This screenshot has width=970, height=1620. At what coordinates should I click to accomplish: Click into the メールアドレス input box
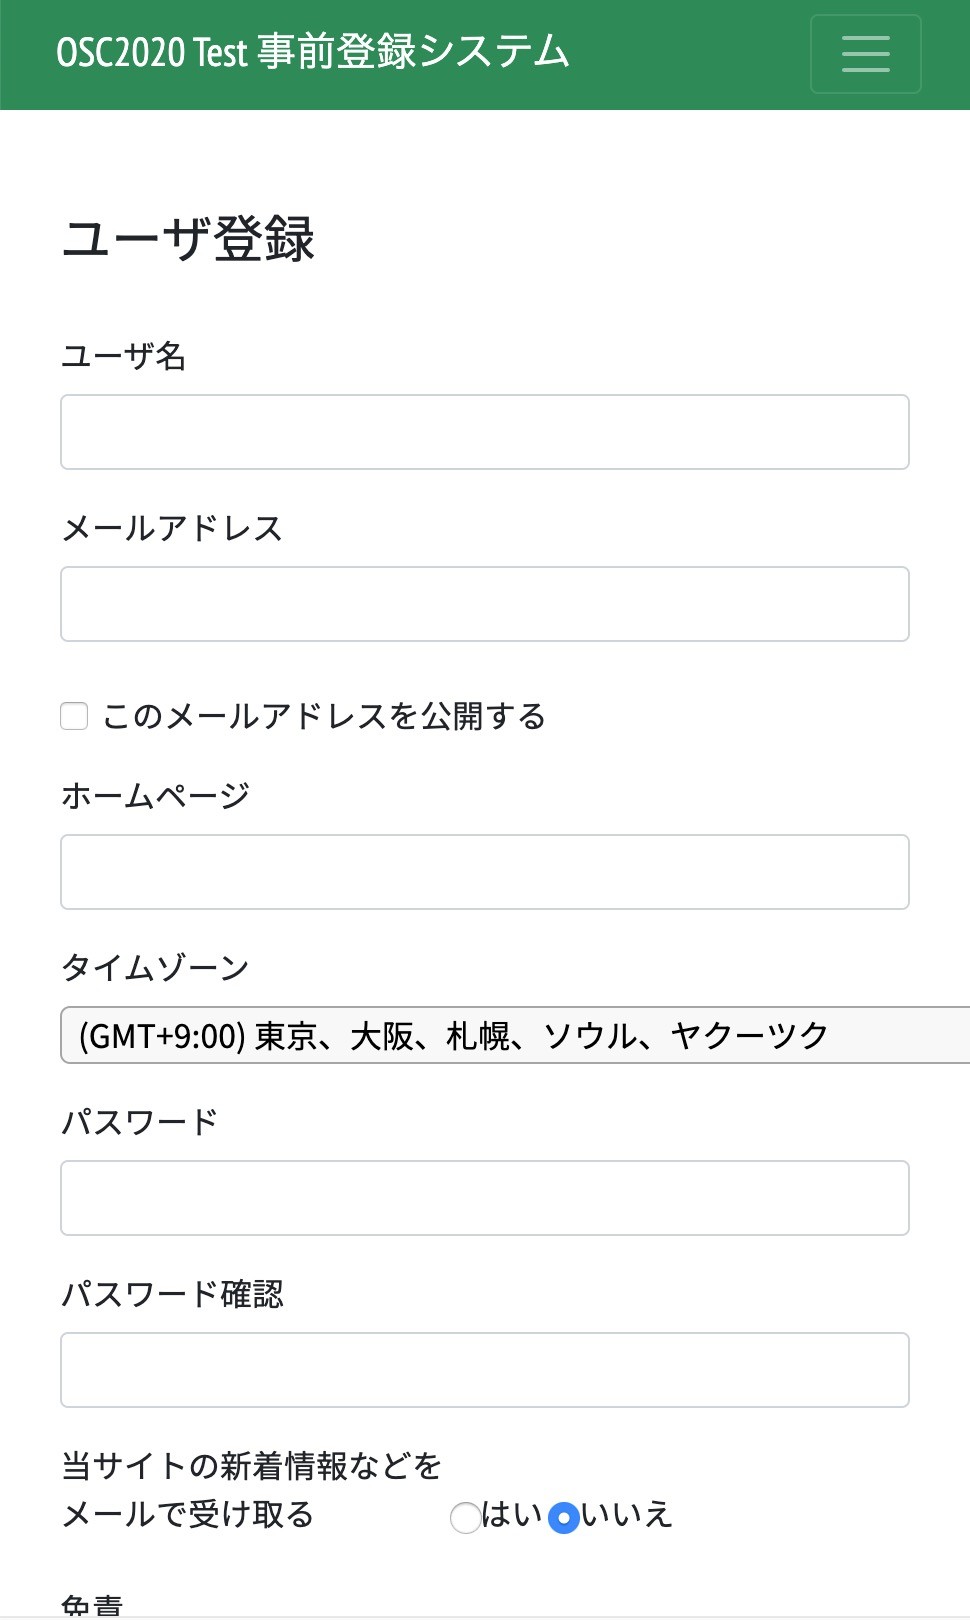[484, 604]
